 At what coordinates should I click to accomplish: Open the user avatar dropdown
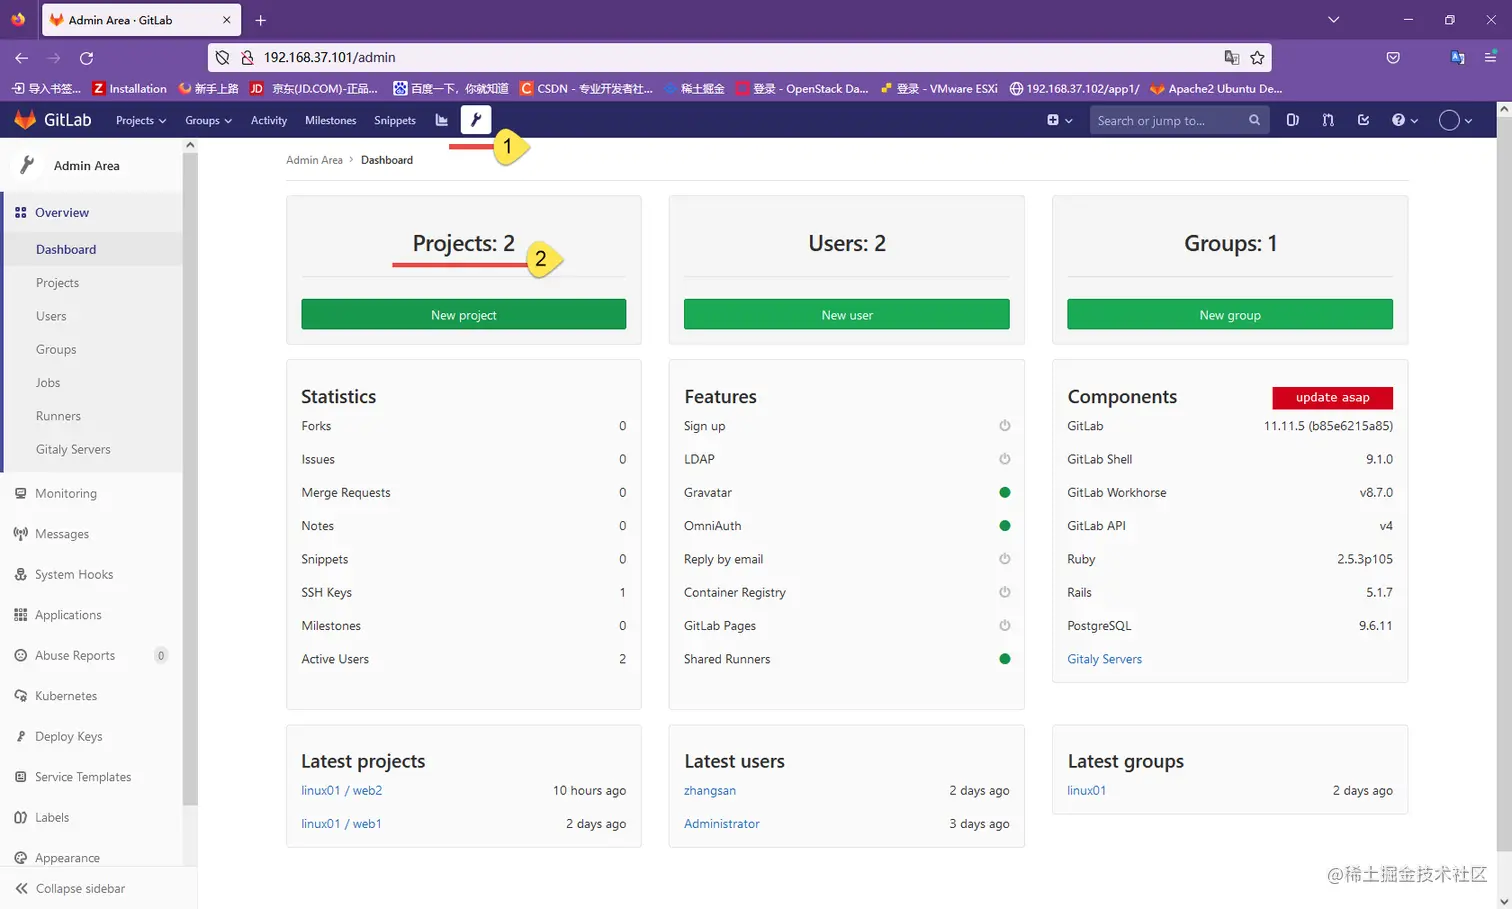tap(1455, 120)
